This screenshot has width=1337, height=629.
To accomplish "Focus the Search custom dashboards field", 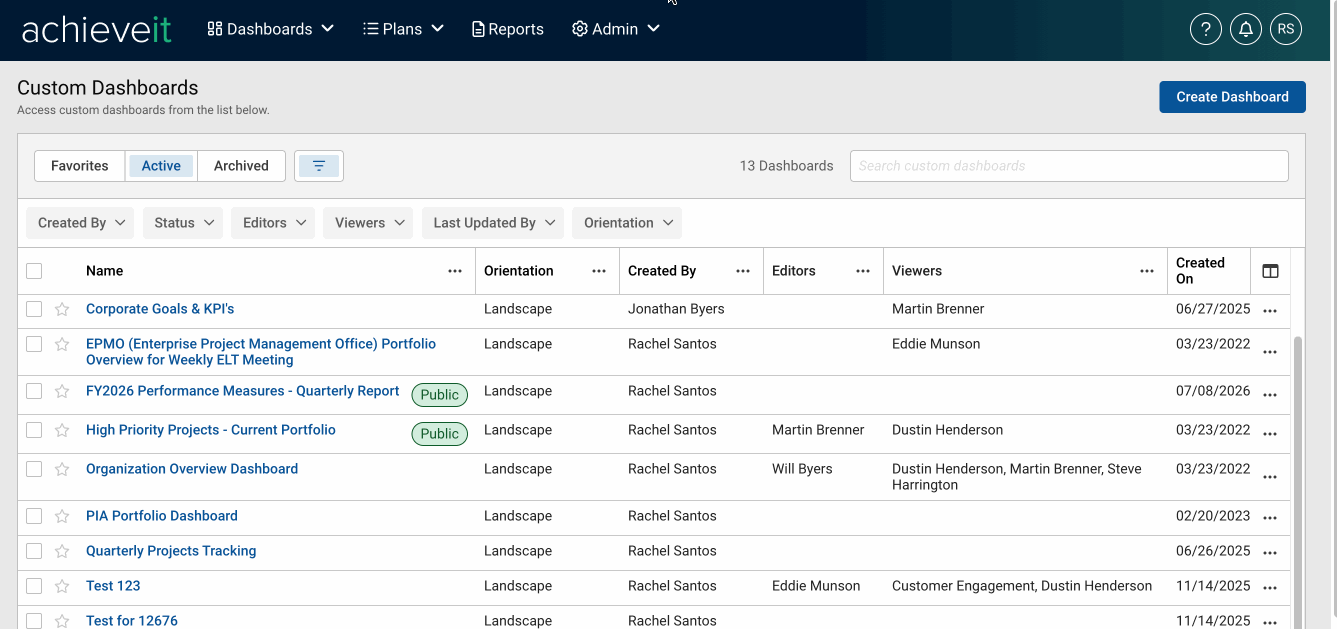I will tap(1069, 166).
